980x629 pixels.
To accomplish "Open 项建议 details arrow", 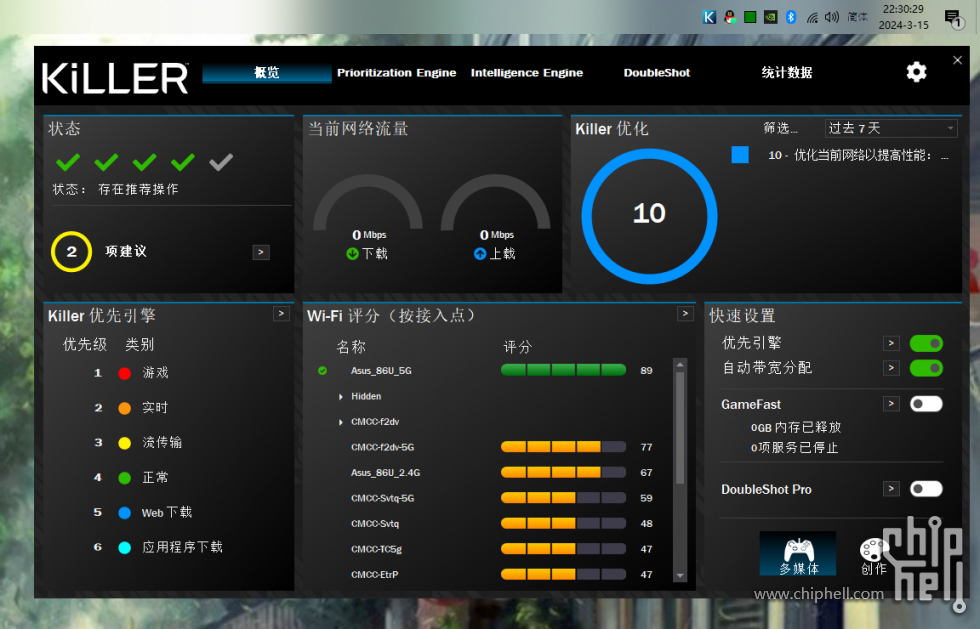I will pos(261,253).
